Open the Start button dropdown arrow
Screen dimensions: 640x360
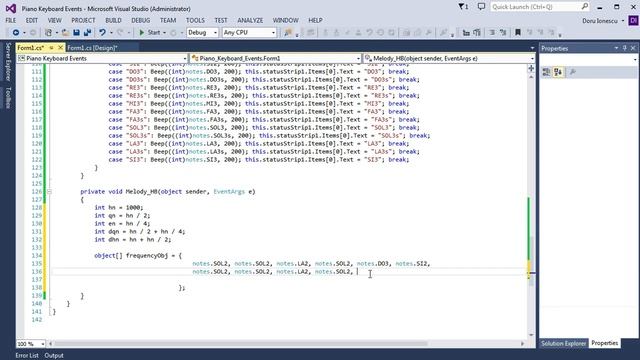coord(164,32)
